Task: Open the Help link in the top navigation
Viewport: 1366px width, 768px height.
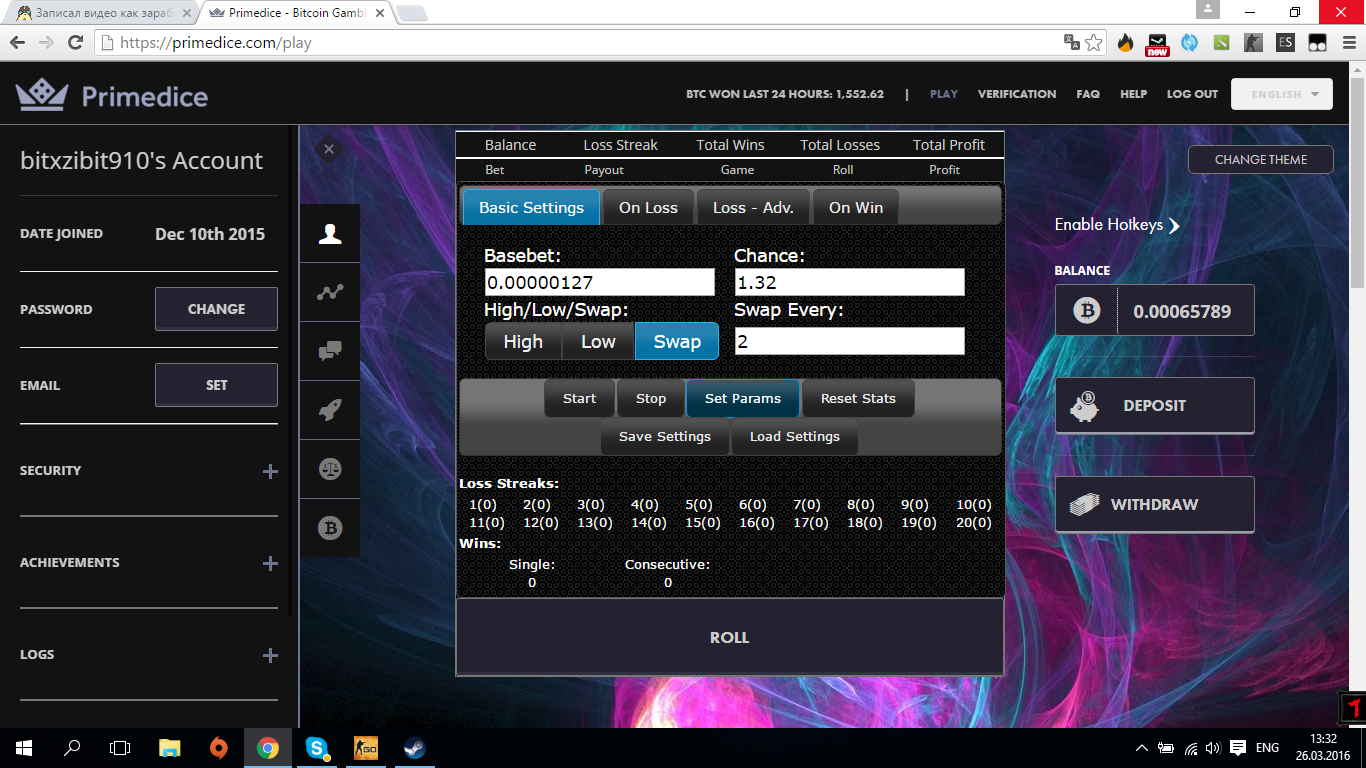Action: tap(1134, 94)
